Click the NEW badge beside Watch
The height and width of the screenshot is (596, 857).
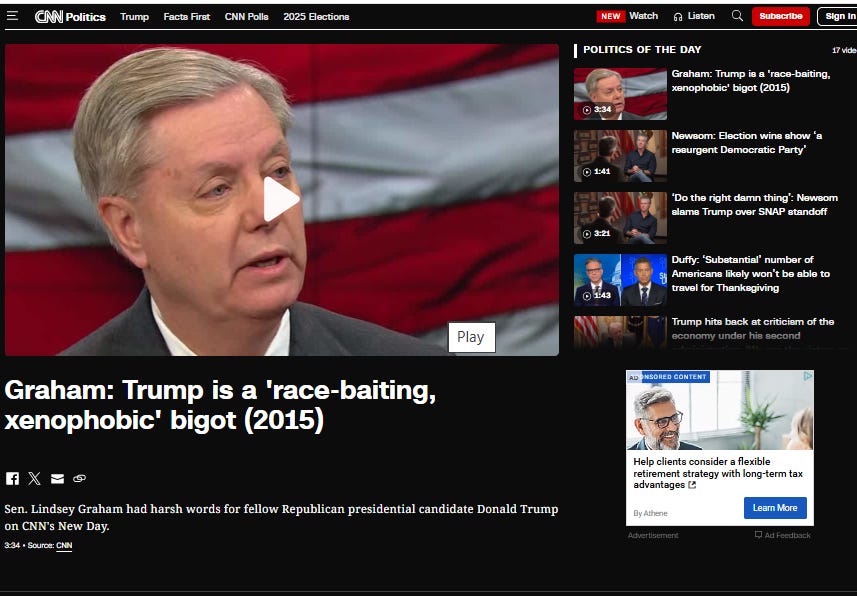click(x=611, y=16)
